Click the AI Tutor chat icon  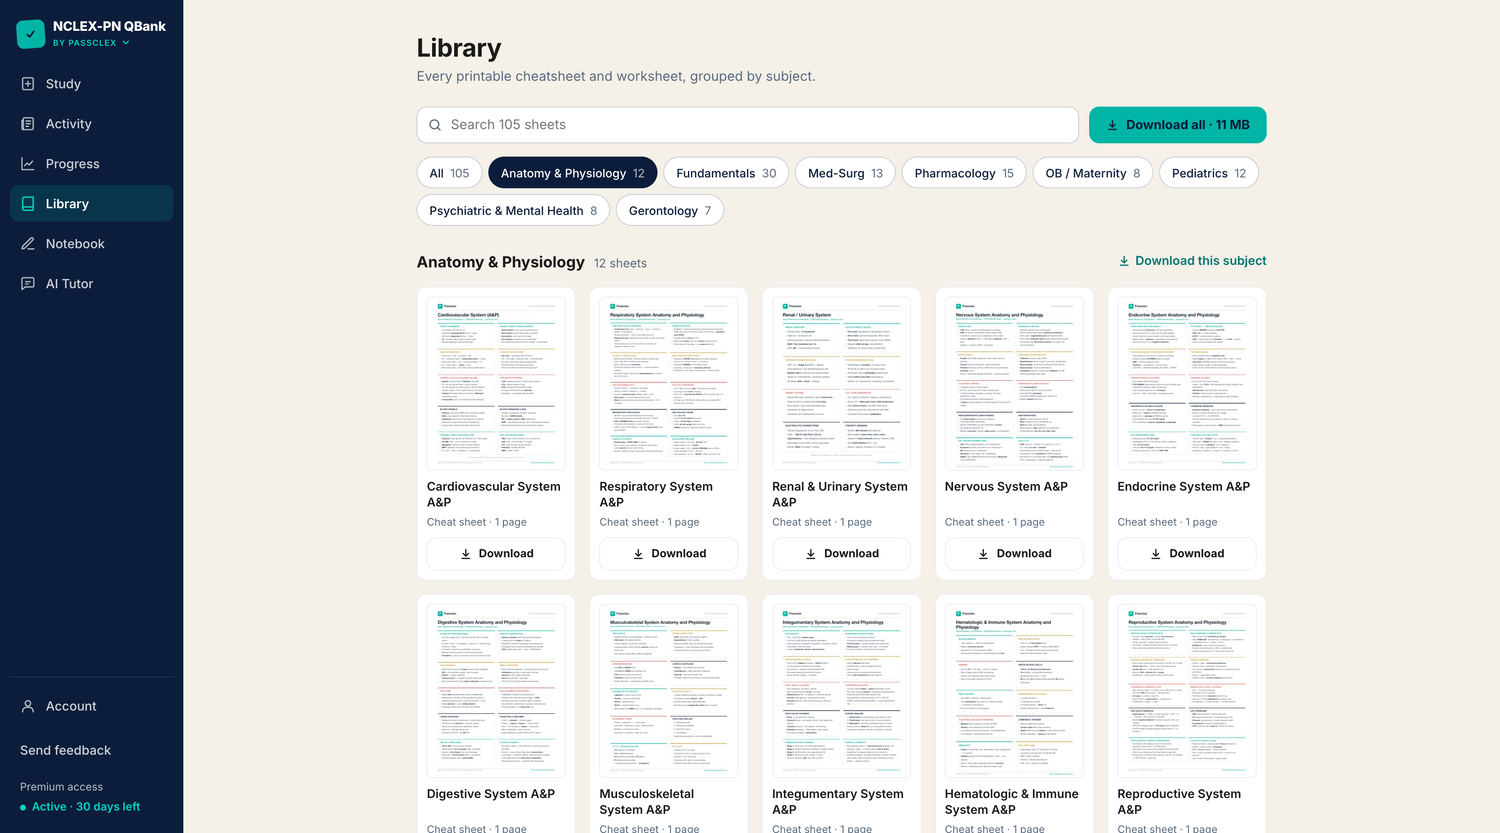28,284
